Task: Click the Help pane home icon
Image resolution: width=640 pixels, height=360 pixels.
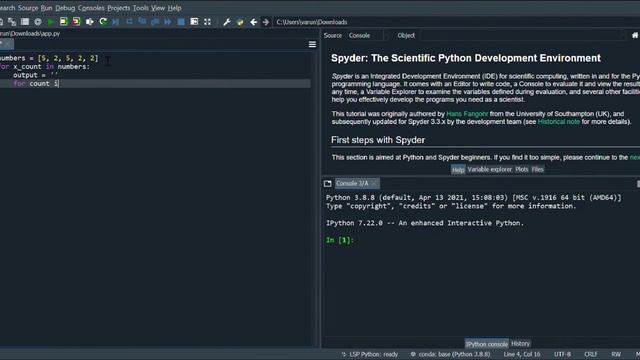Action: point(635,36)
